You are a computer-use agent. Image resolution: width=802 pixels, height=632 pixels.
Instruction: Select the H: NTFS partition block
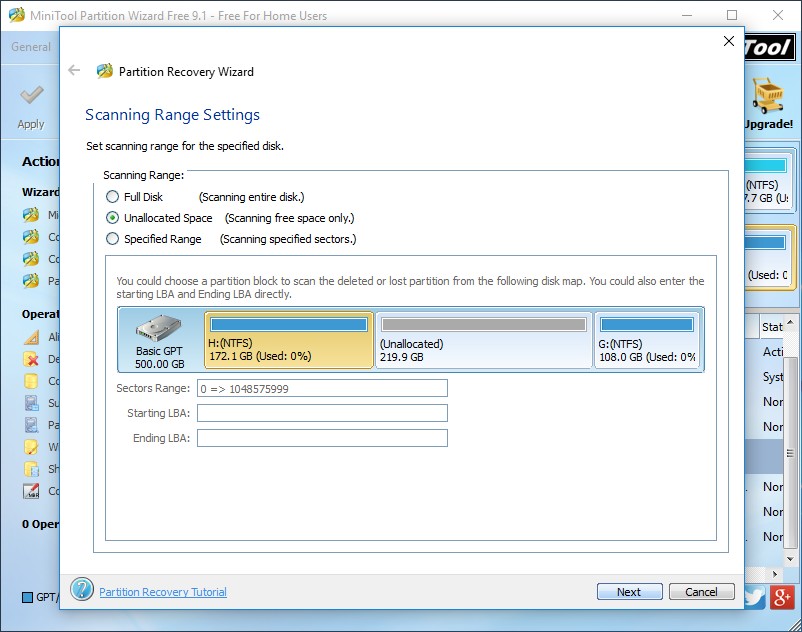point(289,341)
